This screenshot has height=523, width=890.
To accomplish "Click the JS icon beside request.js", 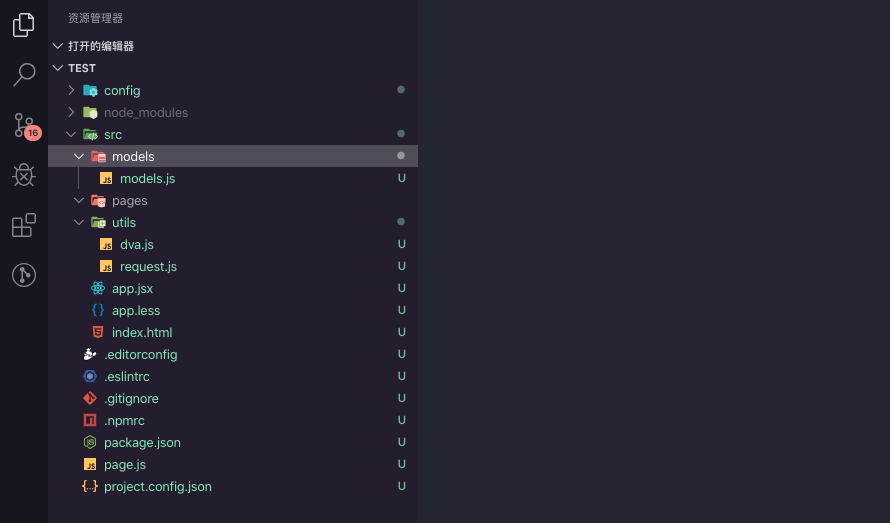I will click(106, 266).
